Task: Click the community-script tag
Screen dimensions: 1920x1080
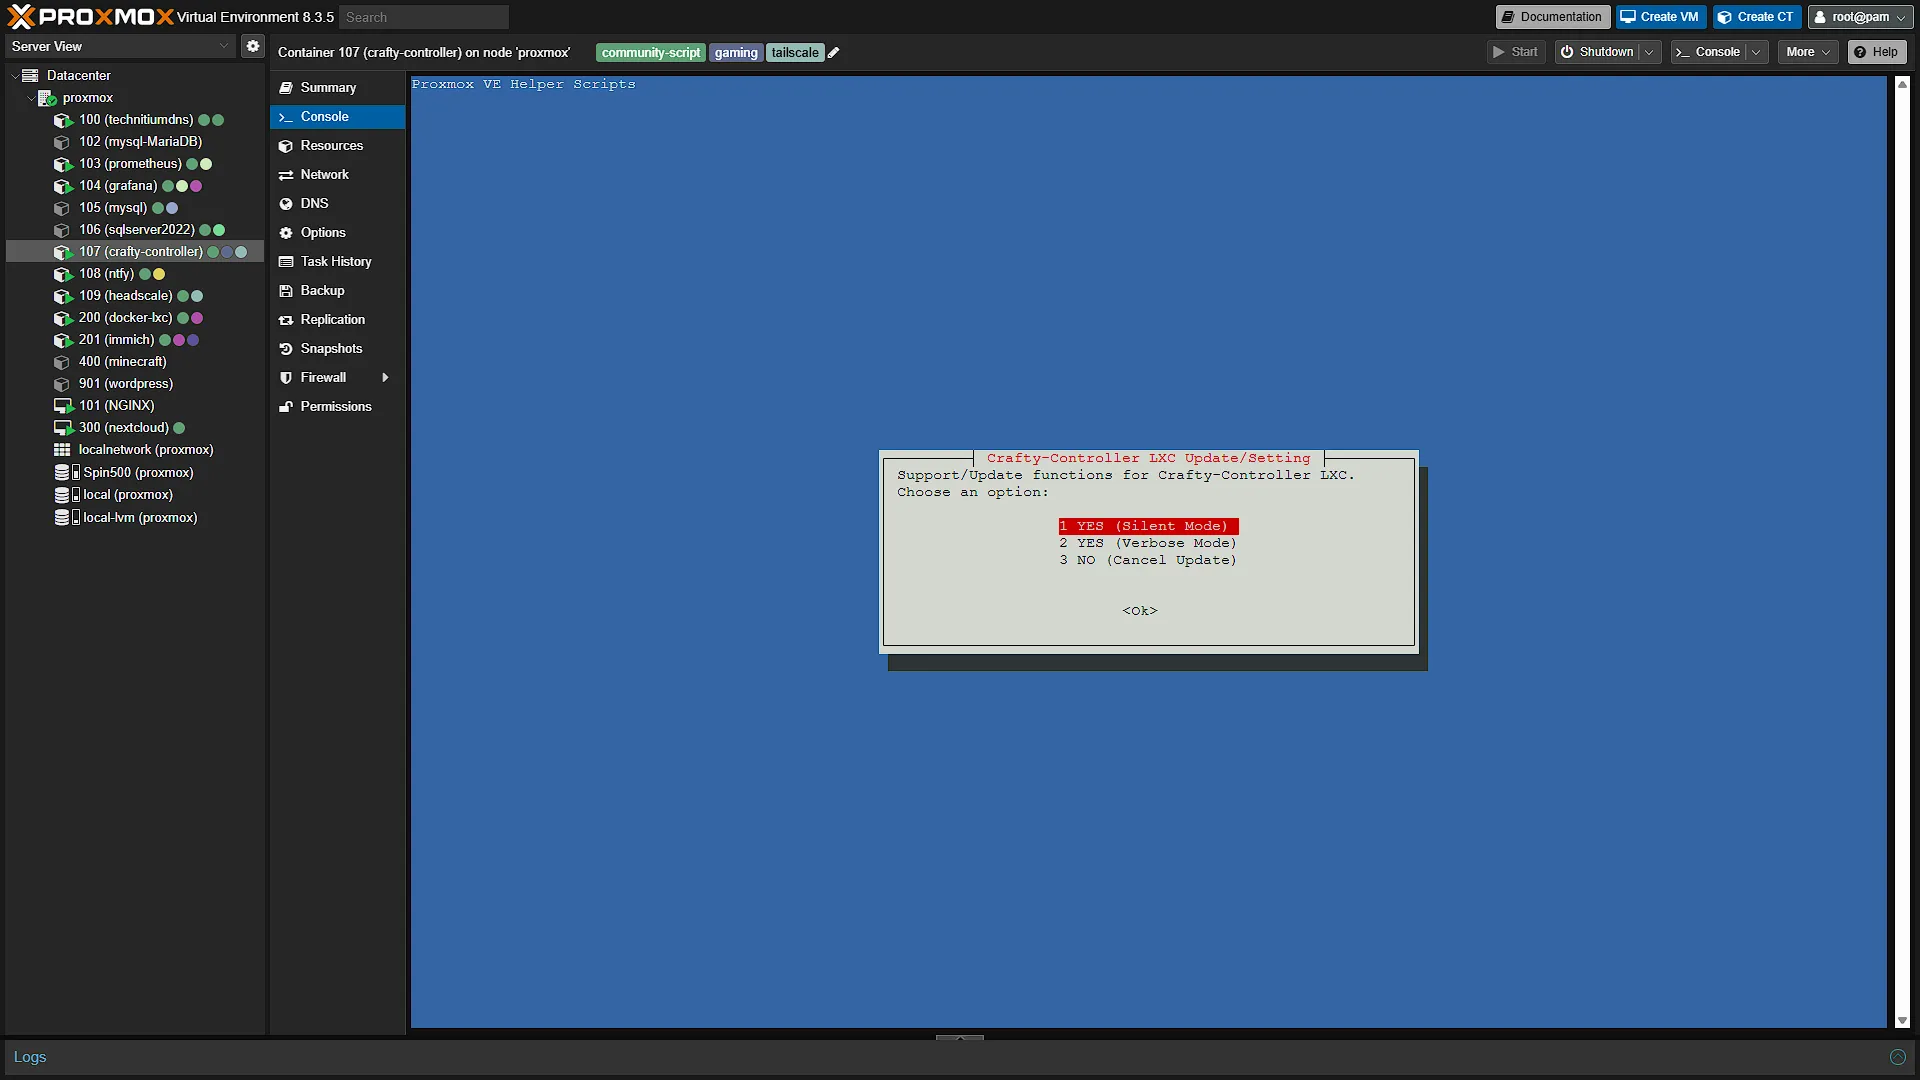Action: [x=651, y=53]
